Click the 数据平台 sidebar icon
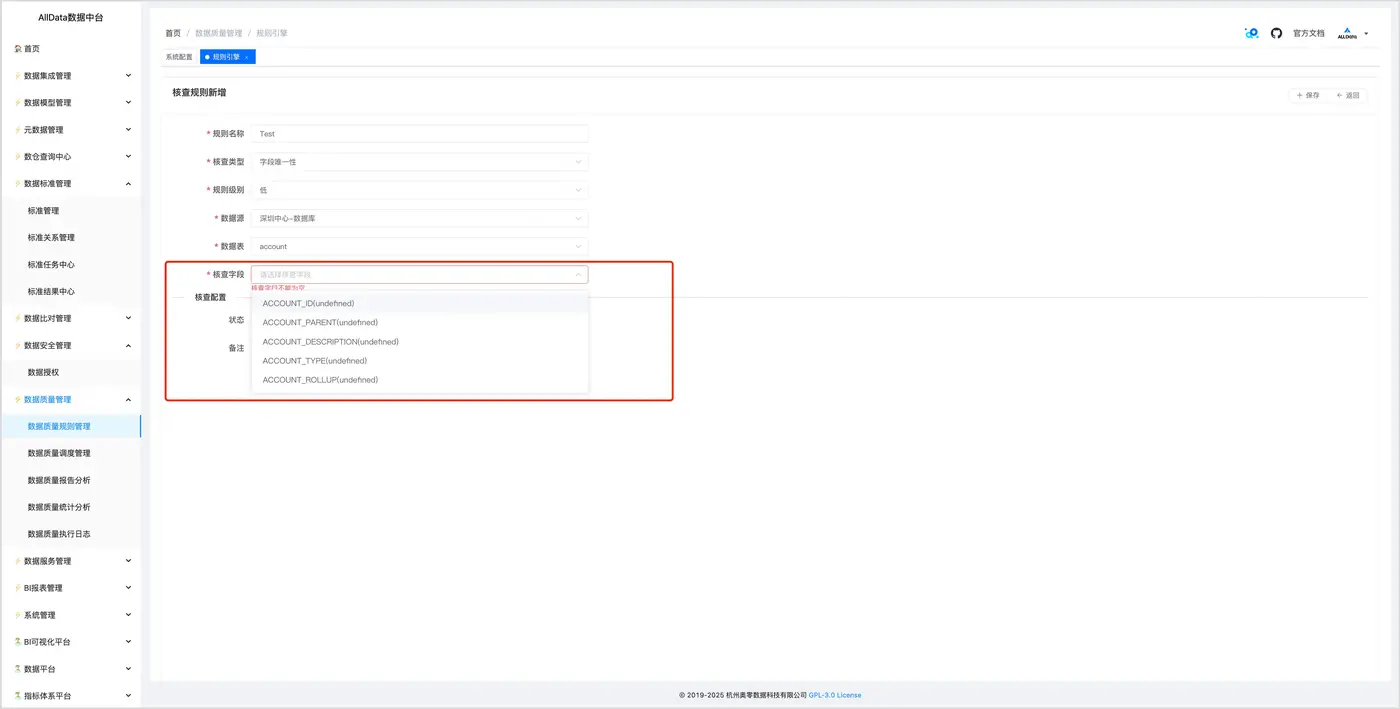 click(18, 669)
